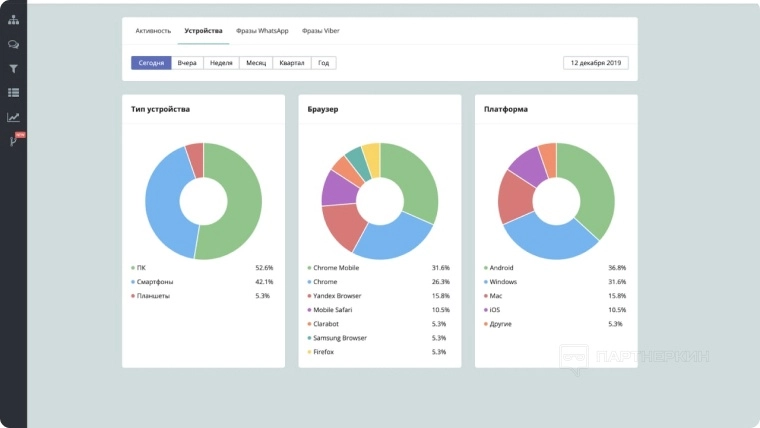
Task: Choose the Квартал period
Action: [x=293, y=63]
